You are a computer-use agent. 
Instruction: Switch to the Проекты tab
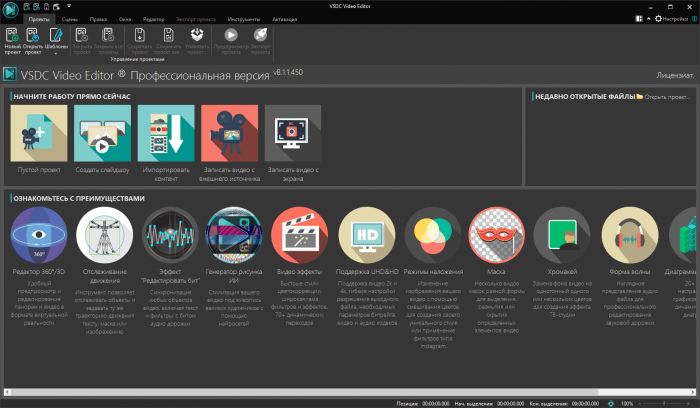pyautogui.click(x=39, y=19)
